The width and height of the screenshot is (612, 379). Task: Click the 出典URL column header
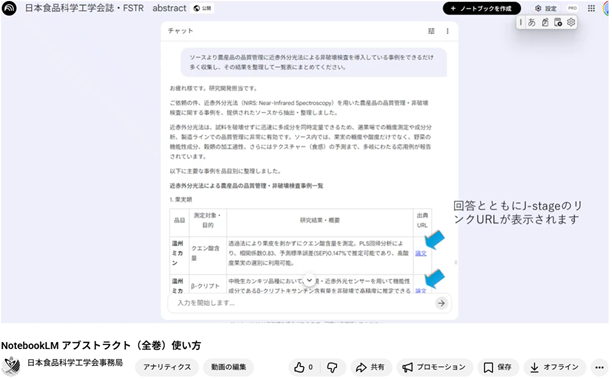[422, 221]
